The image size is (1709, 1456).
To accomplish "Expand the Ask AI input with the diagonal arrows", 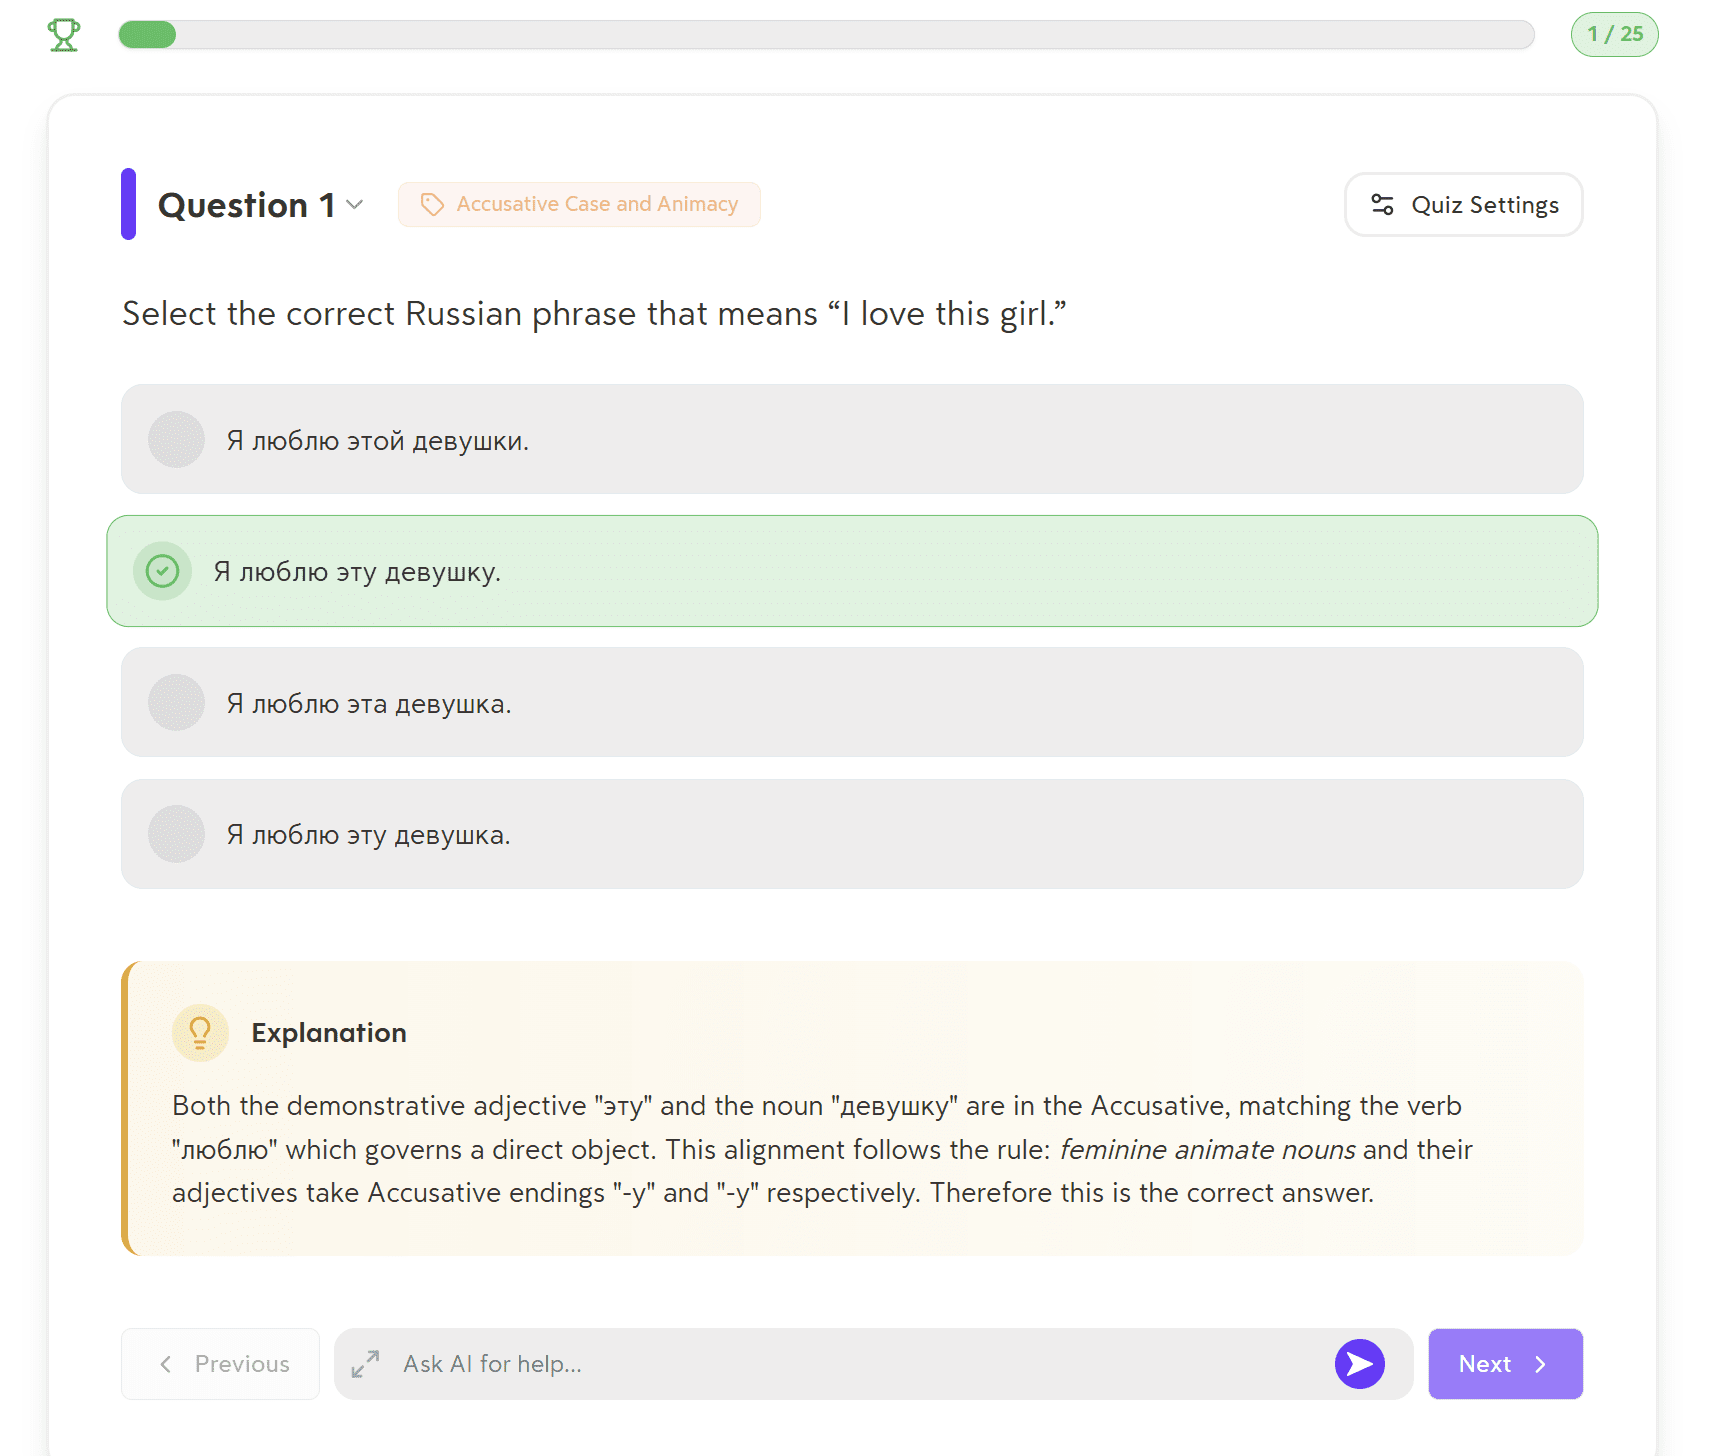I will coord(365,1363).
